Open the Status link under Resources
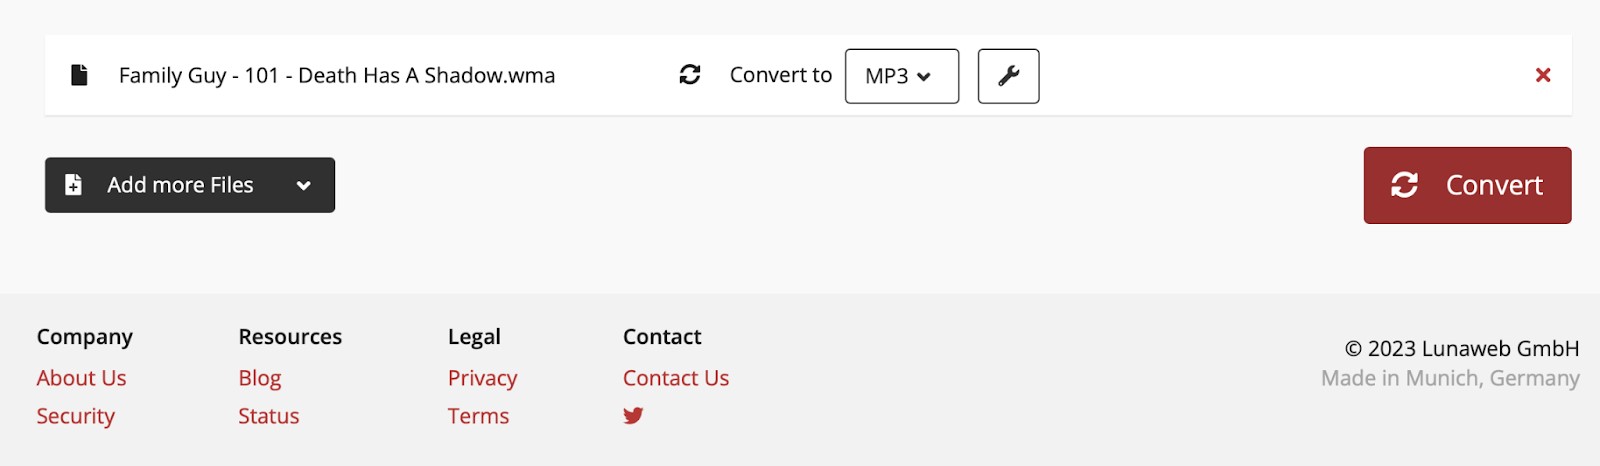The width and height of the screenshot is (1600, 466). (x=268, y=416)
